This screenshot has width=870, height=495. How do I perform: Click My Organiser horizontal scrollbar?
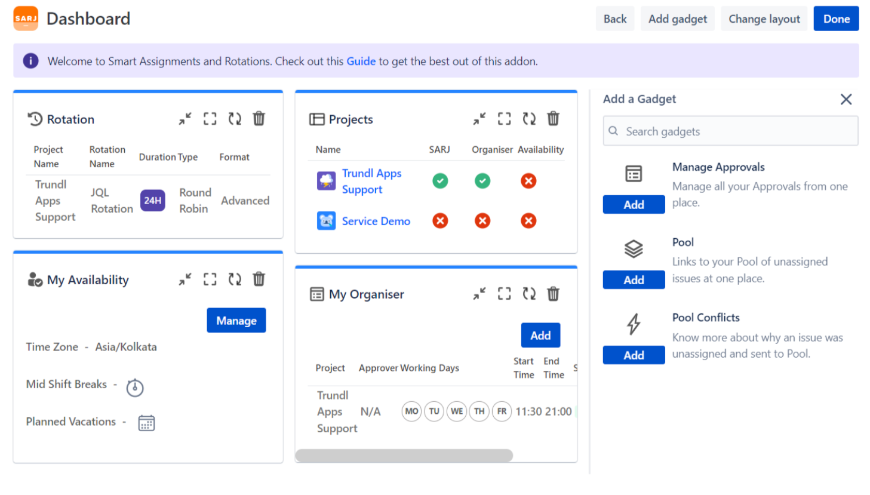(x=404, y=456)
